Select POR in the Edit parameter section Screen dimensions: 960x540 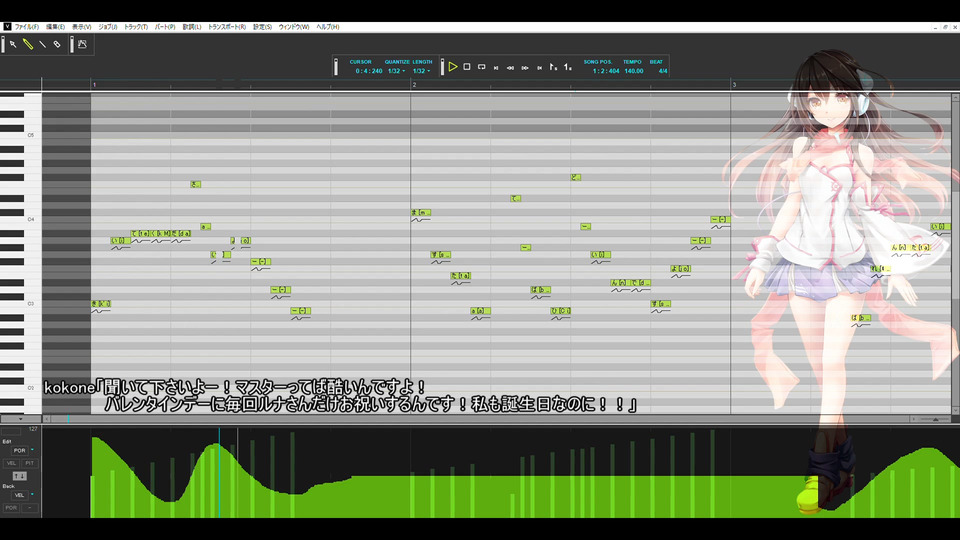20,451
